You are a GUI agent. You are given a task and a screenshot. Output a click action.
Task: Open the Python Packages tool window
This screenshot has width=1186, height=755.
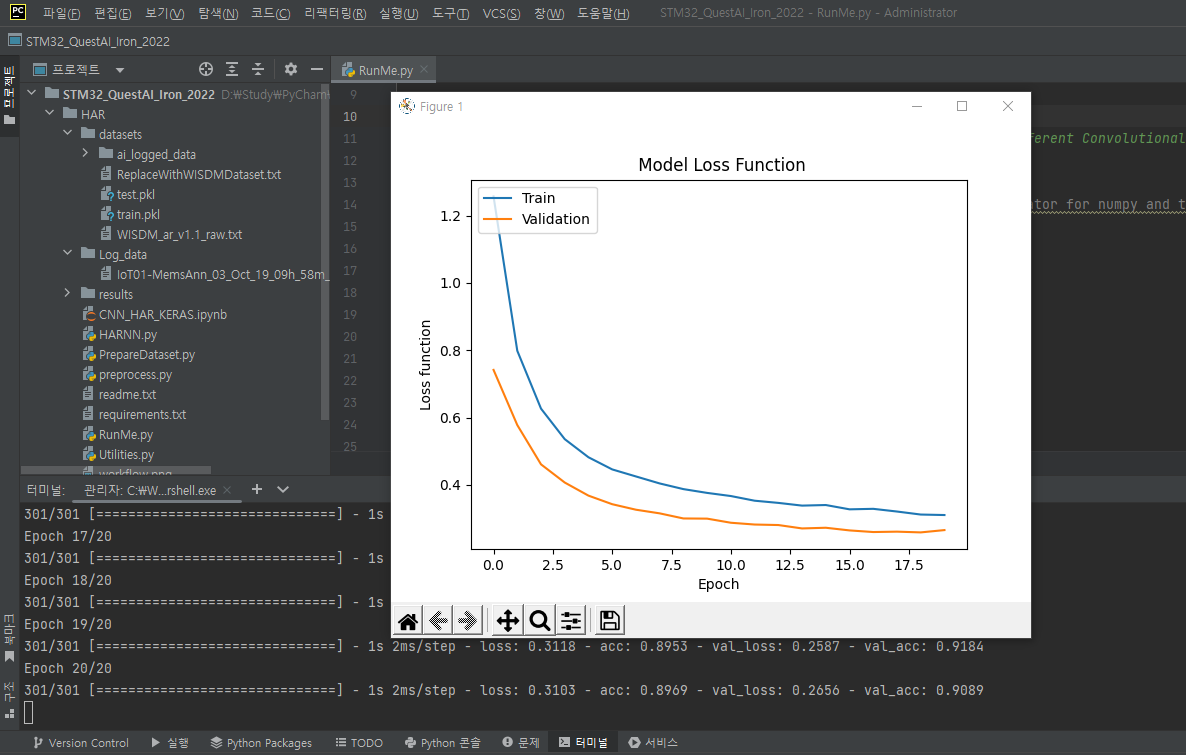click(x=261, y=743)
